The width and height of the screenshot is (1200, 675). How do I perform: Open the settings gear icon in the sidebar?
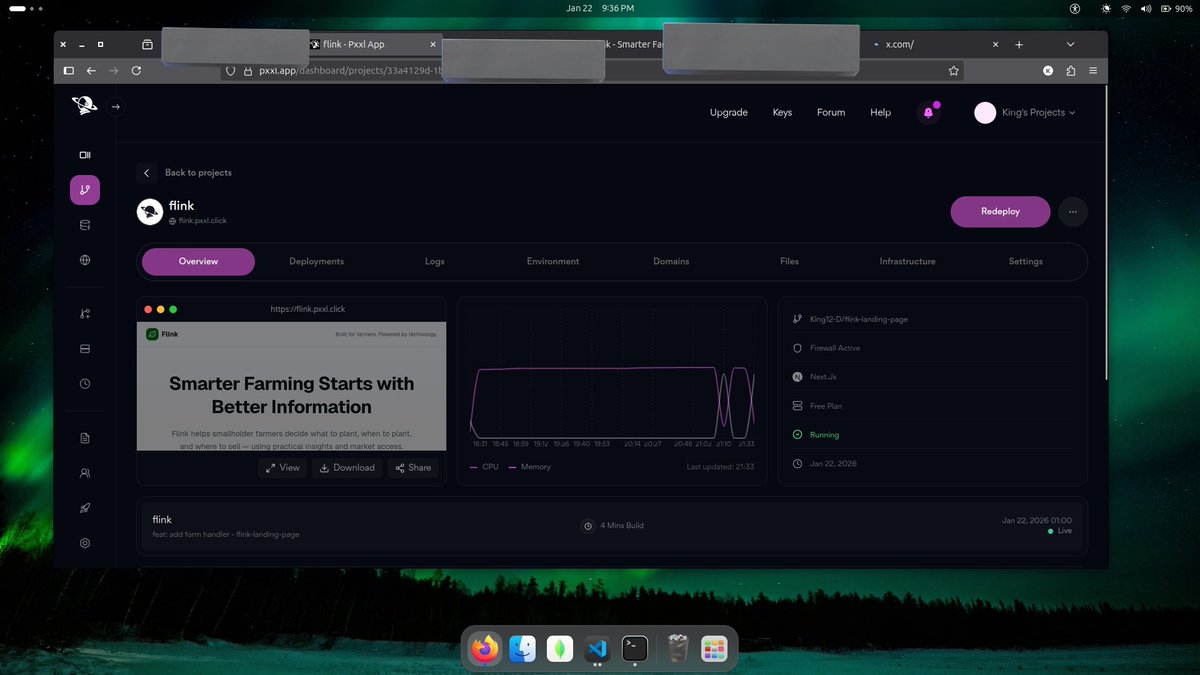[85, 543]
